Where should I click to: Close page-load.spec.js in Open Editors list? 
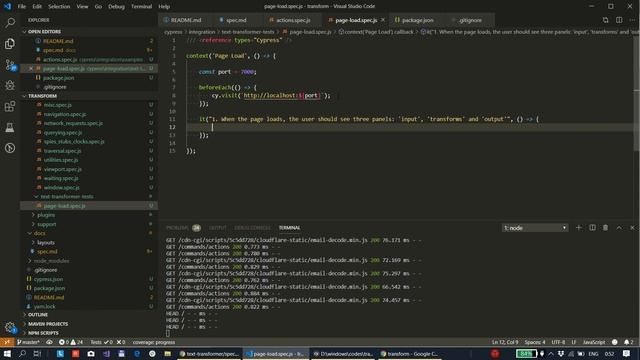(x=31, y=69)
